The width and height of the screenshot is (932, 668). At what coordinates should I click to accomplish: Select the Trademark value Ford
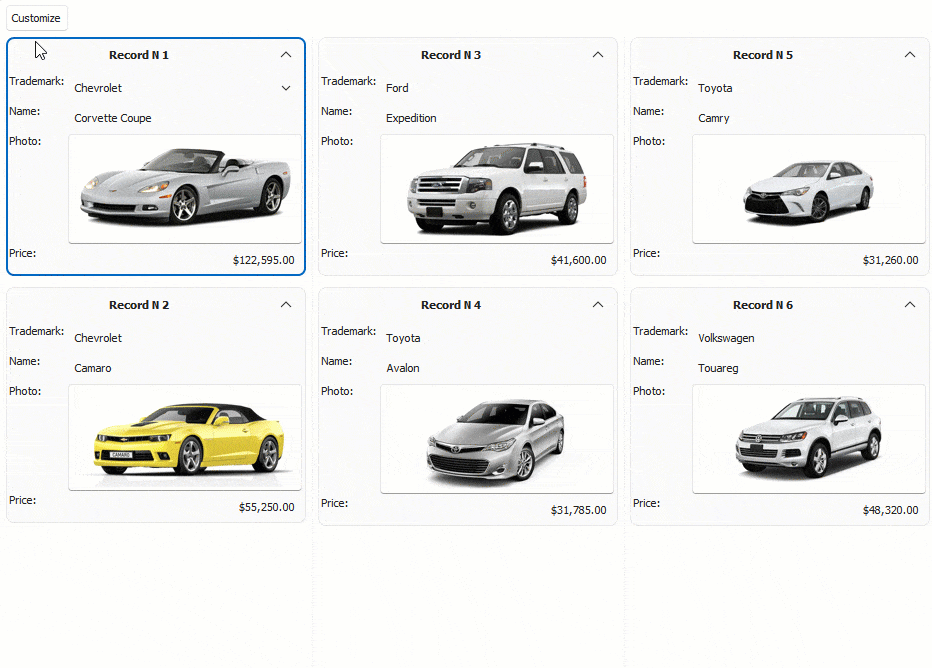coord(397,88)
